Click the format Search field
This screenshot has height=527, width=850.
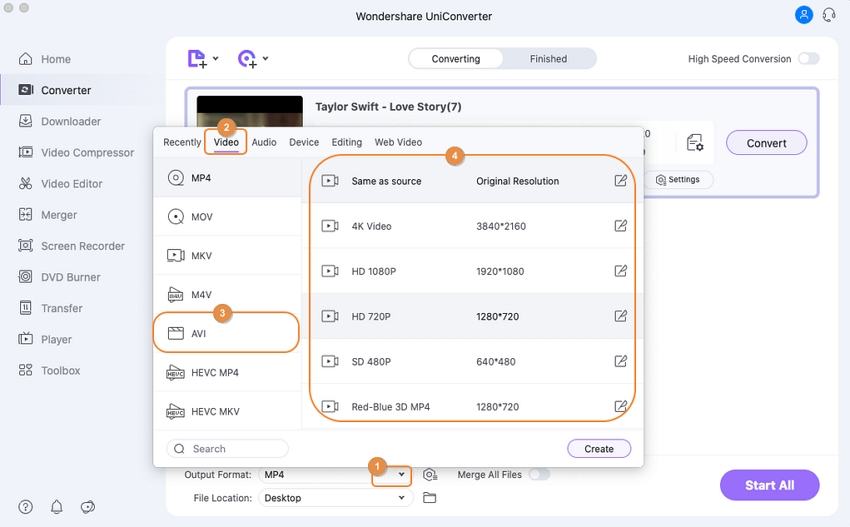(x=228, y=449)
